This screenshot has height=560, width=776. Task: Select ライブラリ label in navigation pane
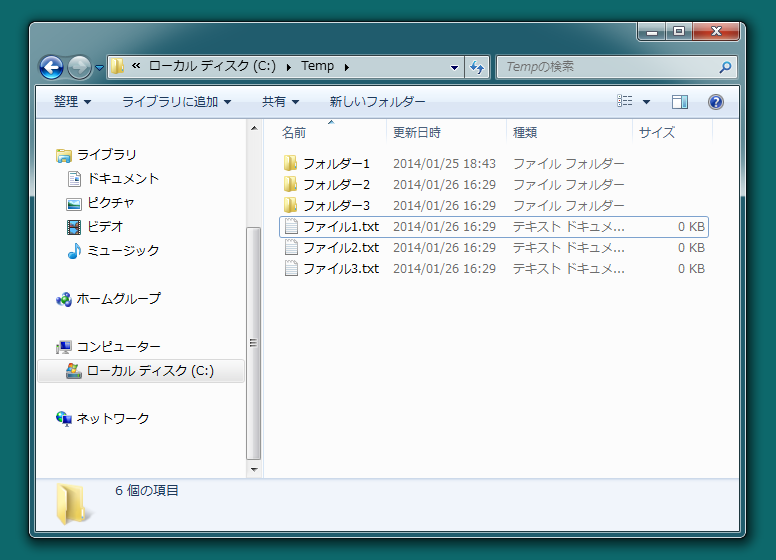[x=106, y=155]
